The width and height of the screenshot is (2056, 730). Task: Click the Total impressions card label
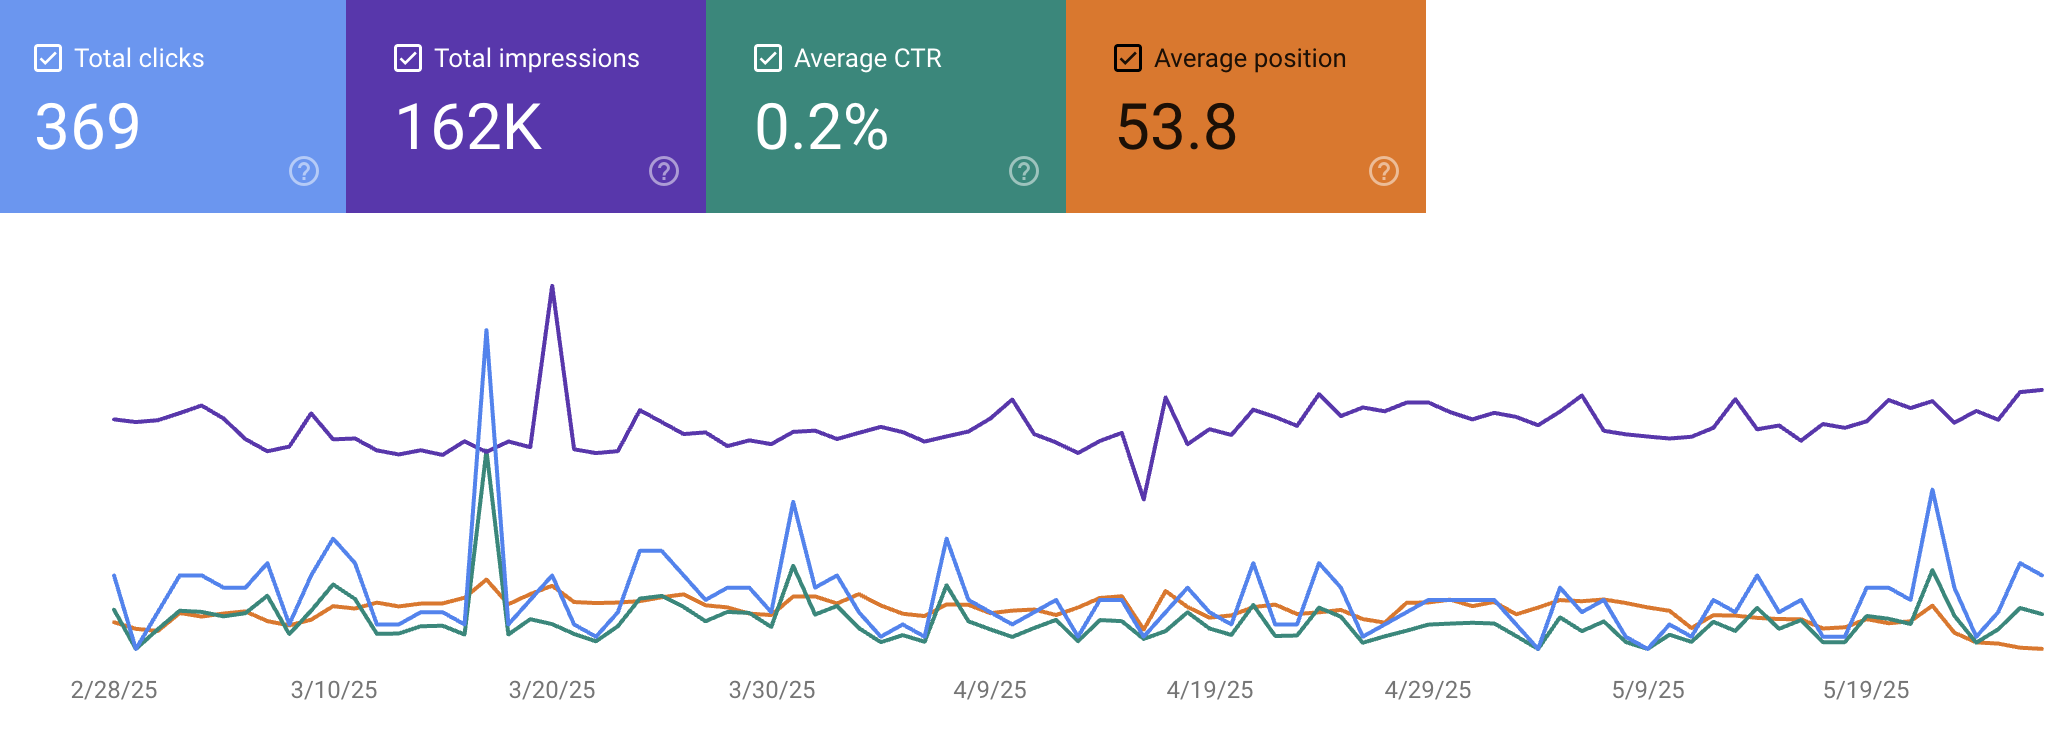tap(537, 58)
